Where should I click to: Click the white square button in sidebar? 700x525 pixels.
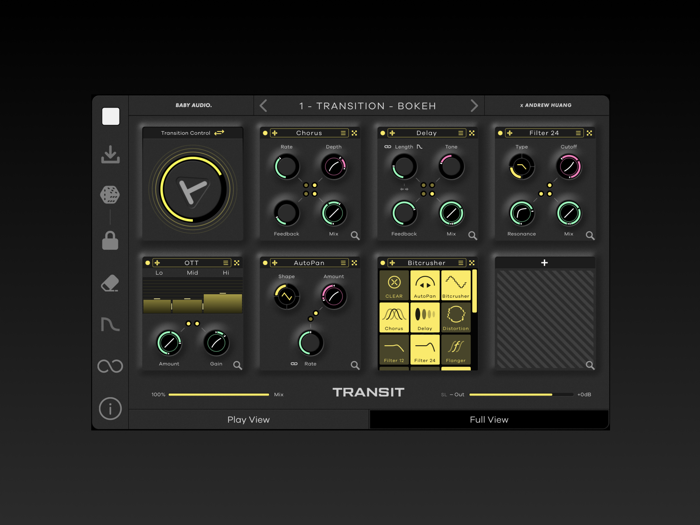(110, 117)
